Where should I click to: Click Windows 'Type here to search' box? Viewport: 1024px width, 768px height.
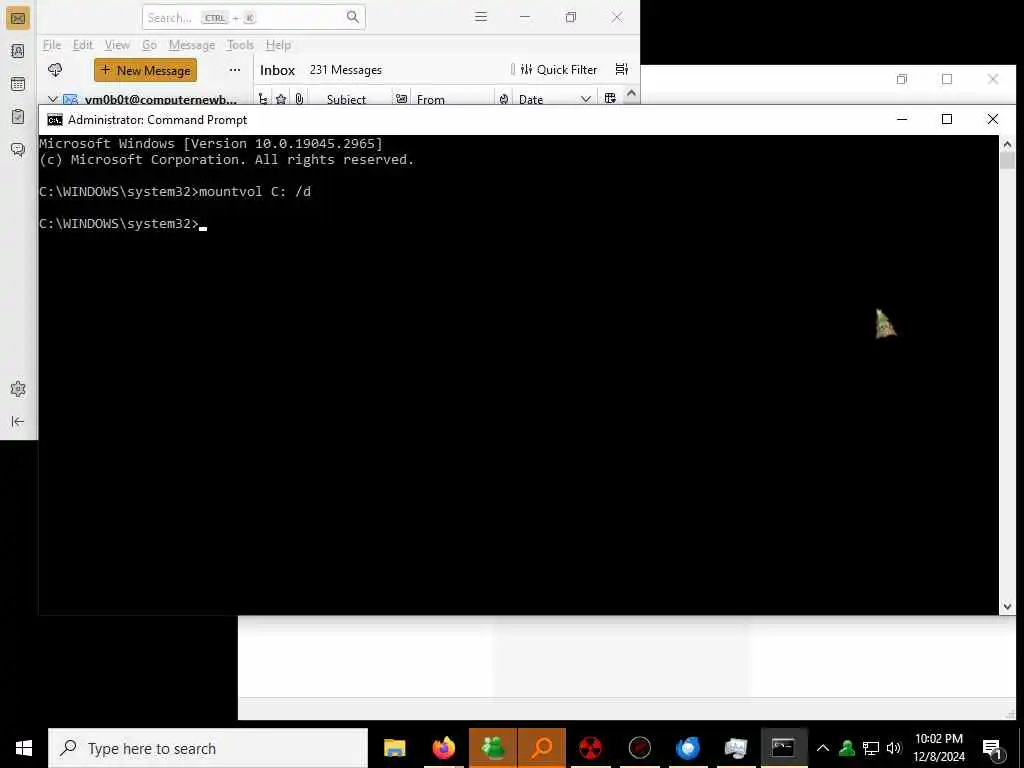click(208, 748)
